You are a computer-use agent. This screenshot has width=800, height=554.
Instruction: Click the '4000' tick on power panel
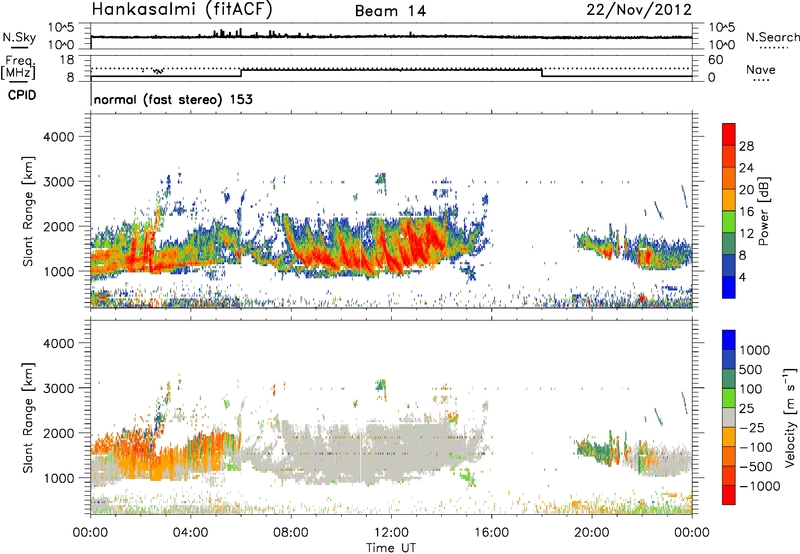coord(58,137)
